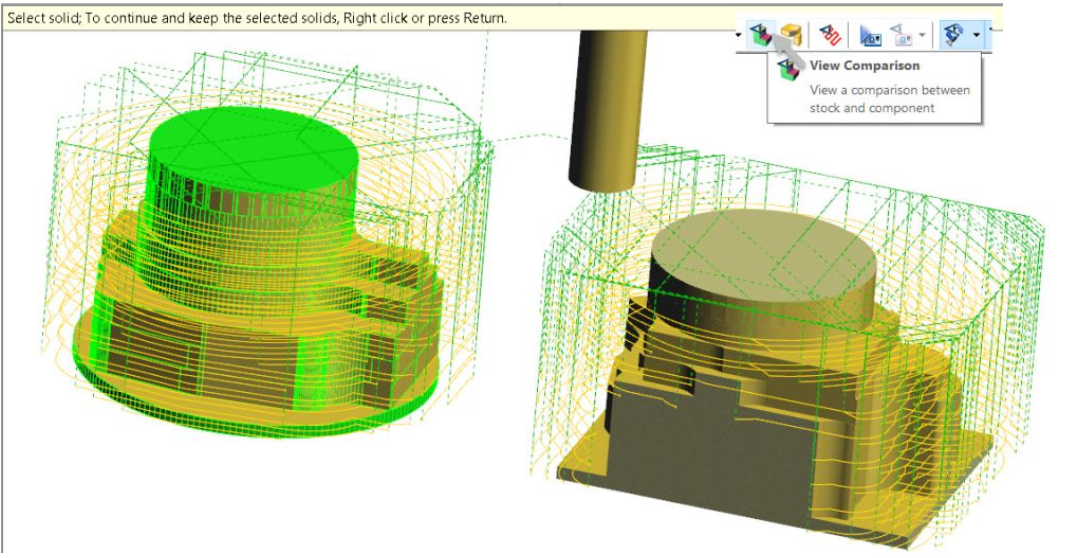This screenshot has height=558, width=1067.
Task: Select the cylindrical cutting tool in viewport
Action: 599,110
